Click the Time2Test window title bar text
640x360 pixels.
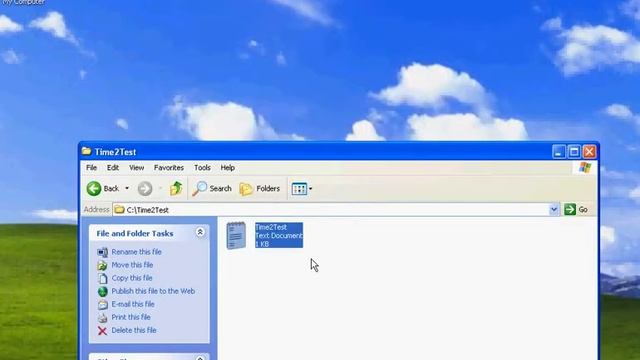pos(116,152)
